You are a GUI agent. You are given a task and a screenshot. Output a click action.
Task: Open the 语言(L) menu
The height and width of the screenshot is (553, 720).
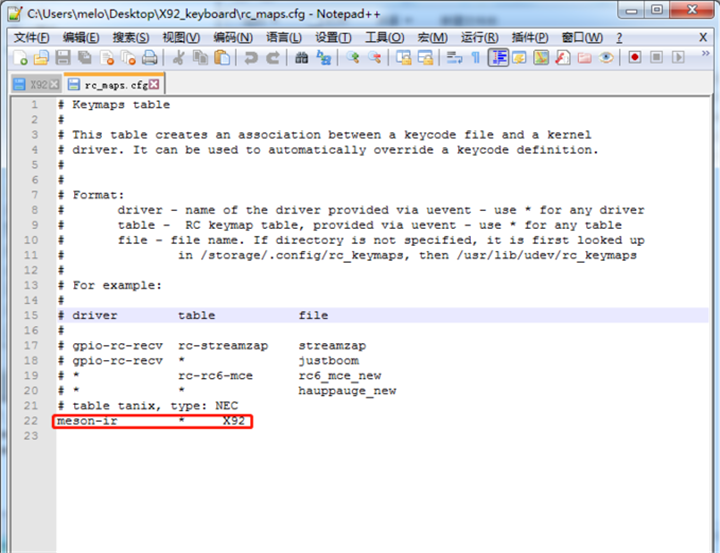click(x=284, y=38)
